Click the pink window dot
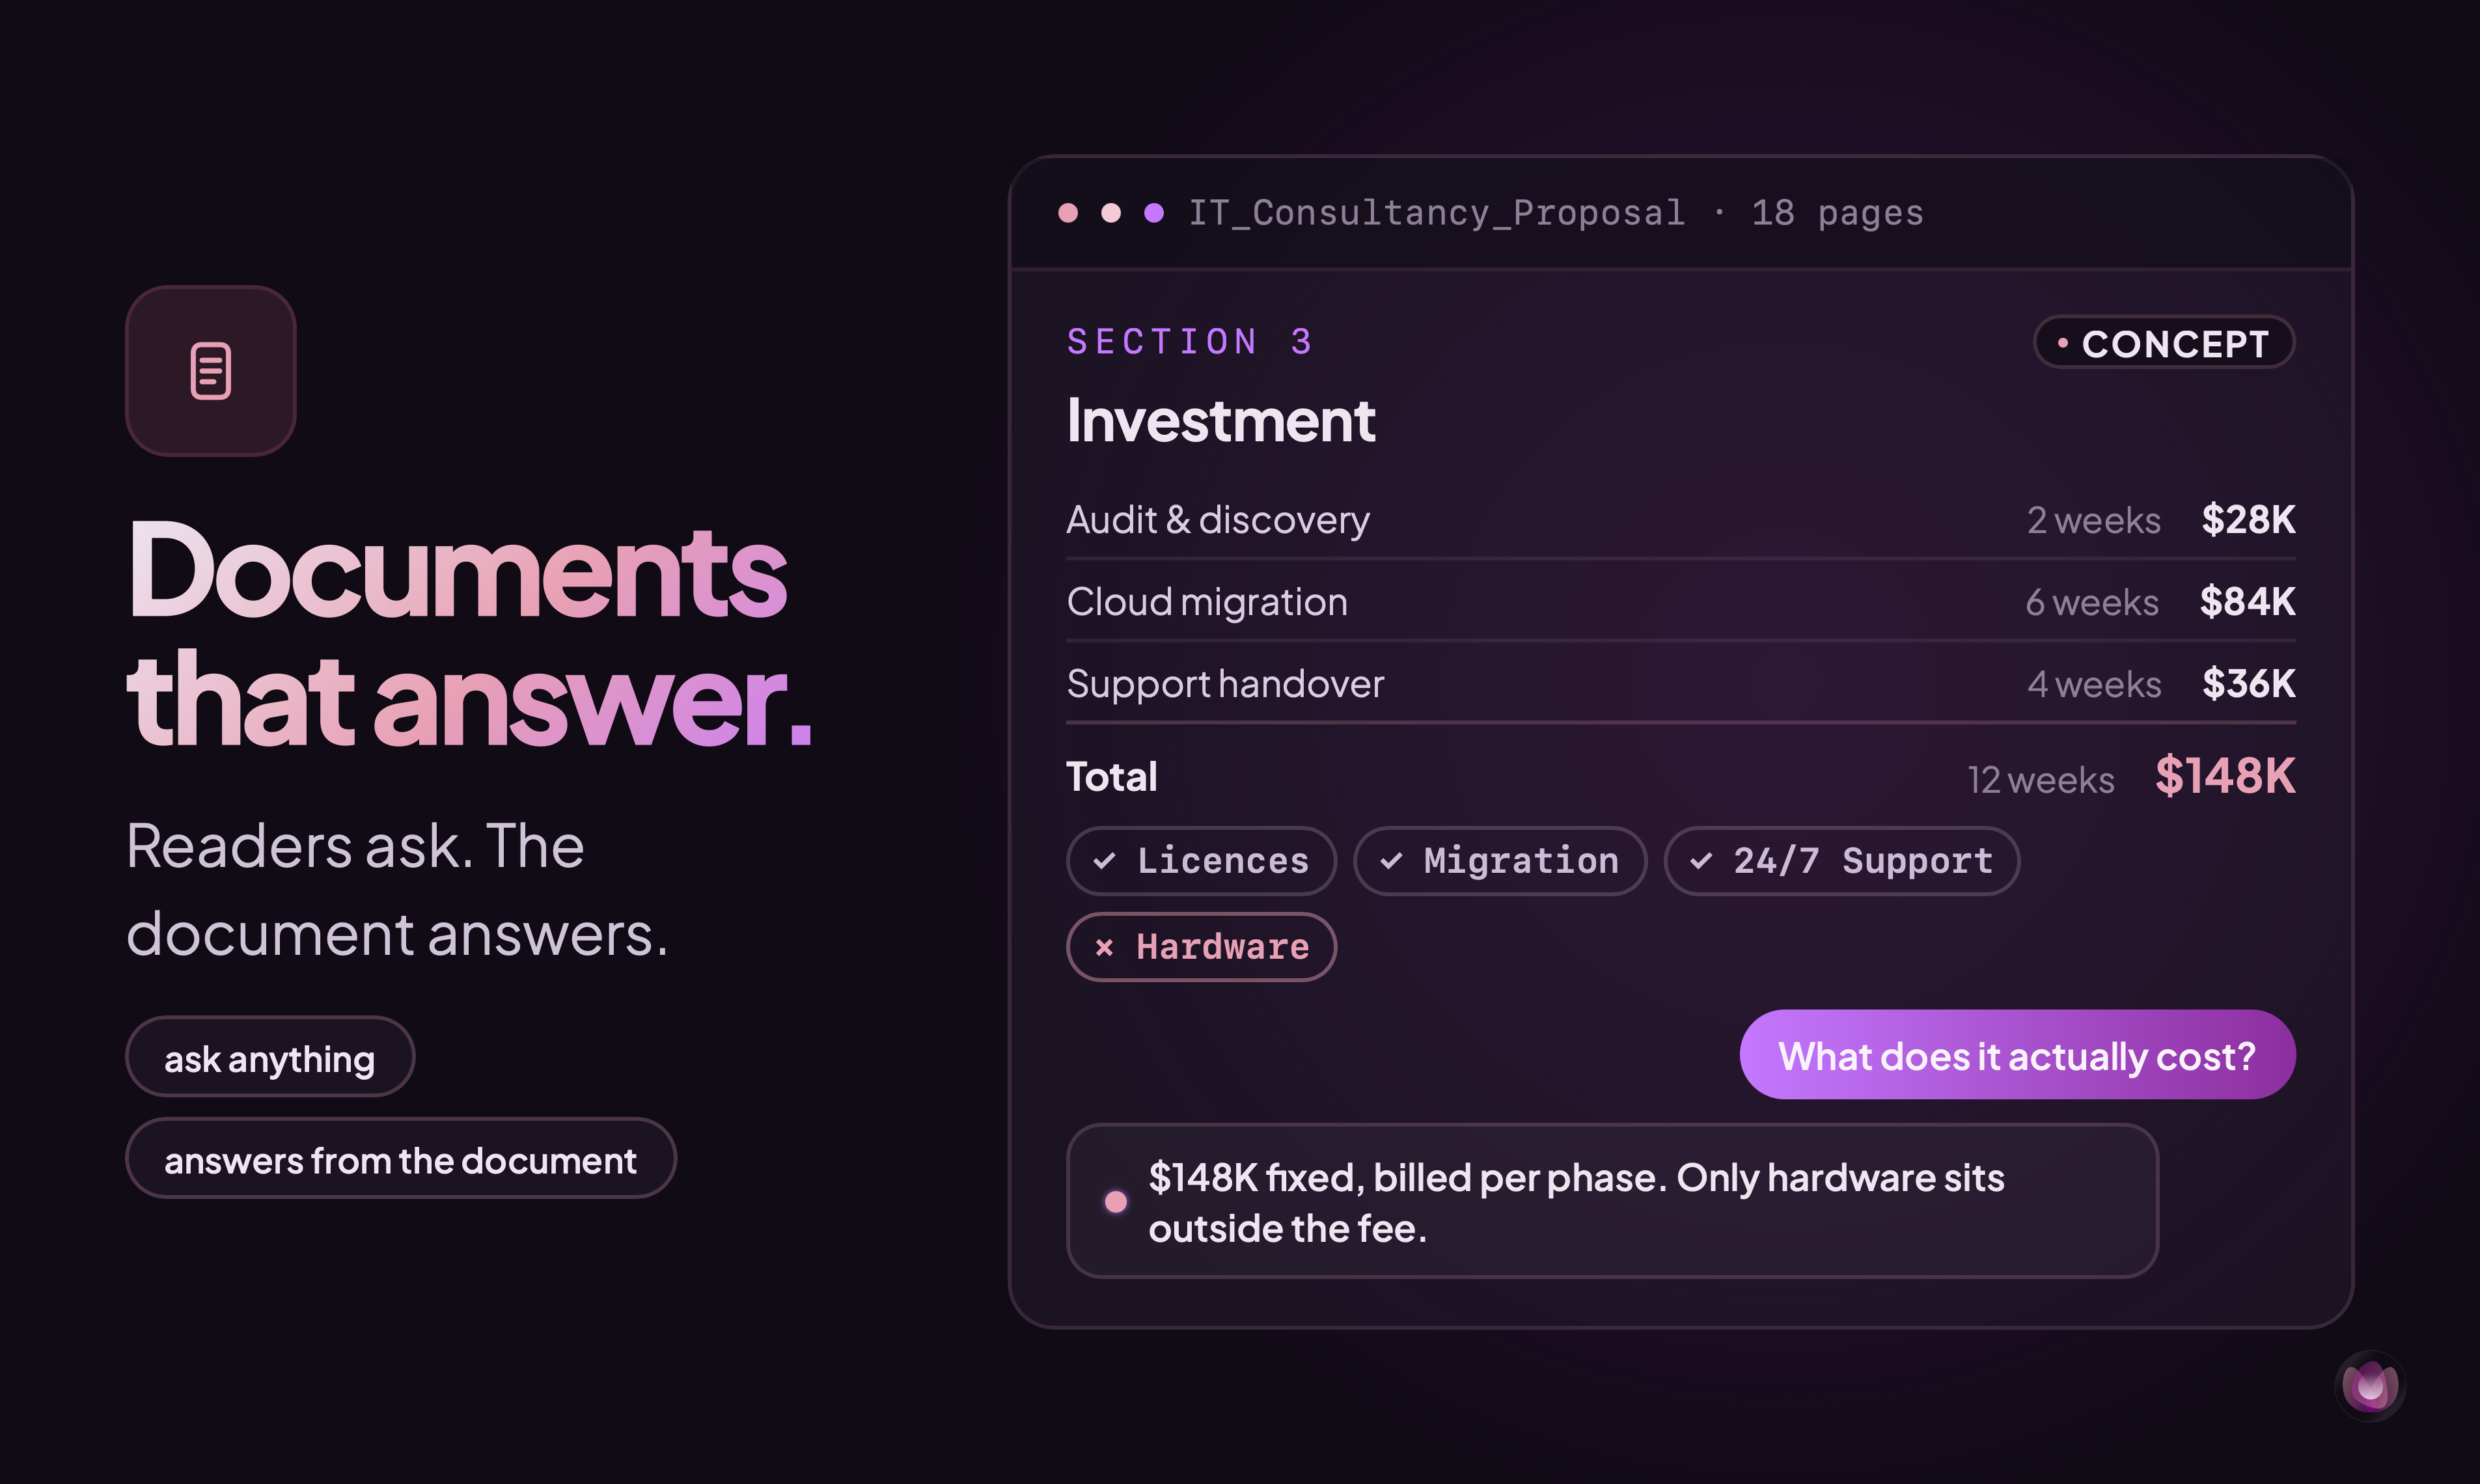The width and height of the screenshot is (2480, 1484). 1068,213
